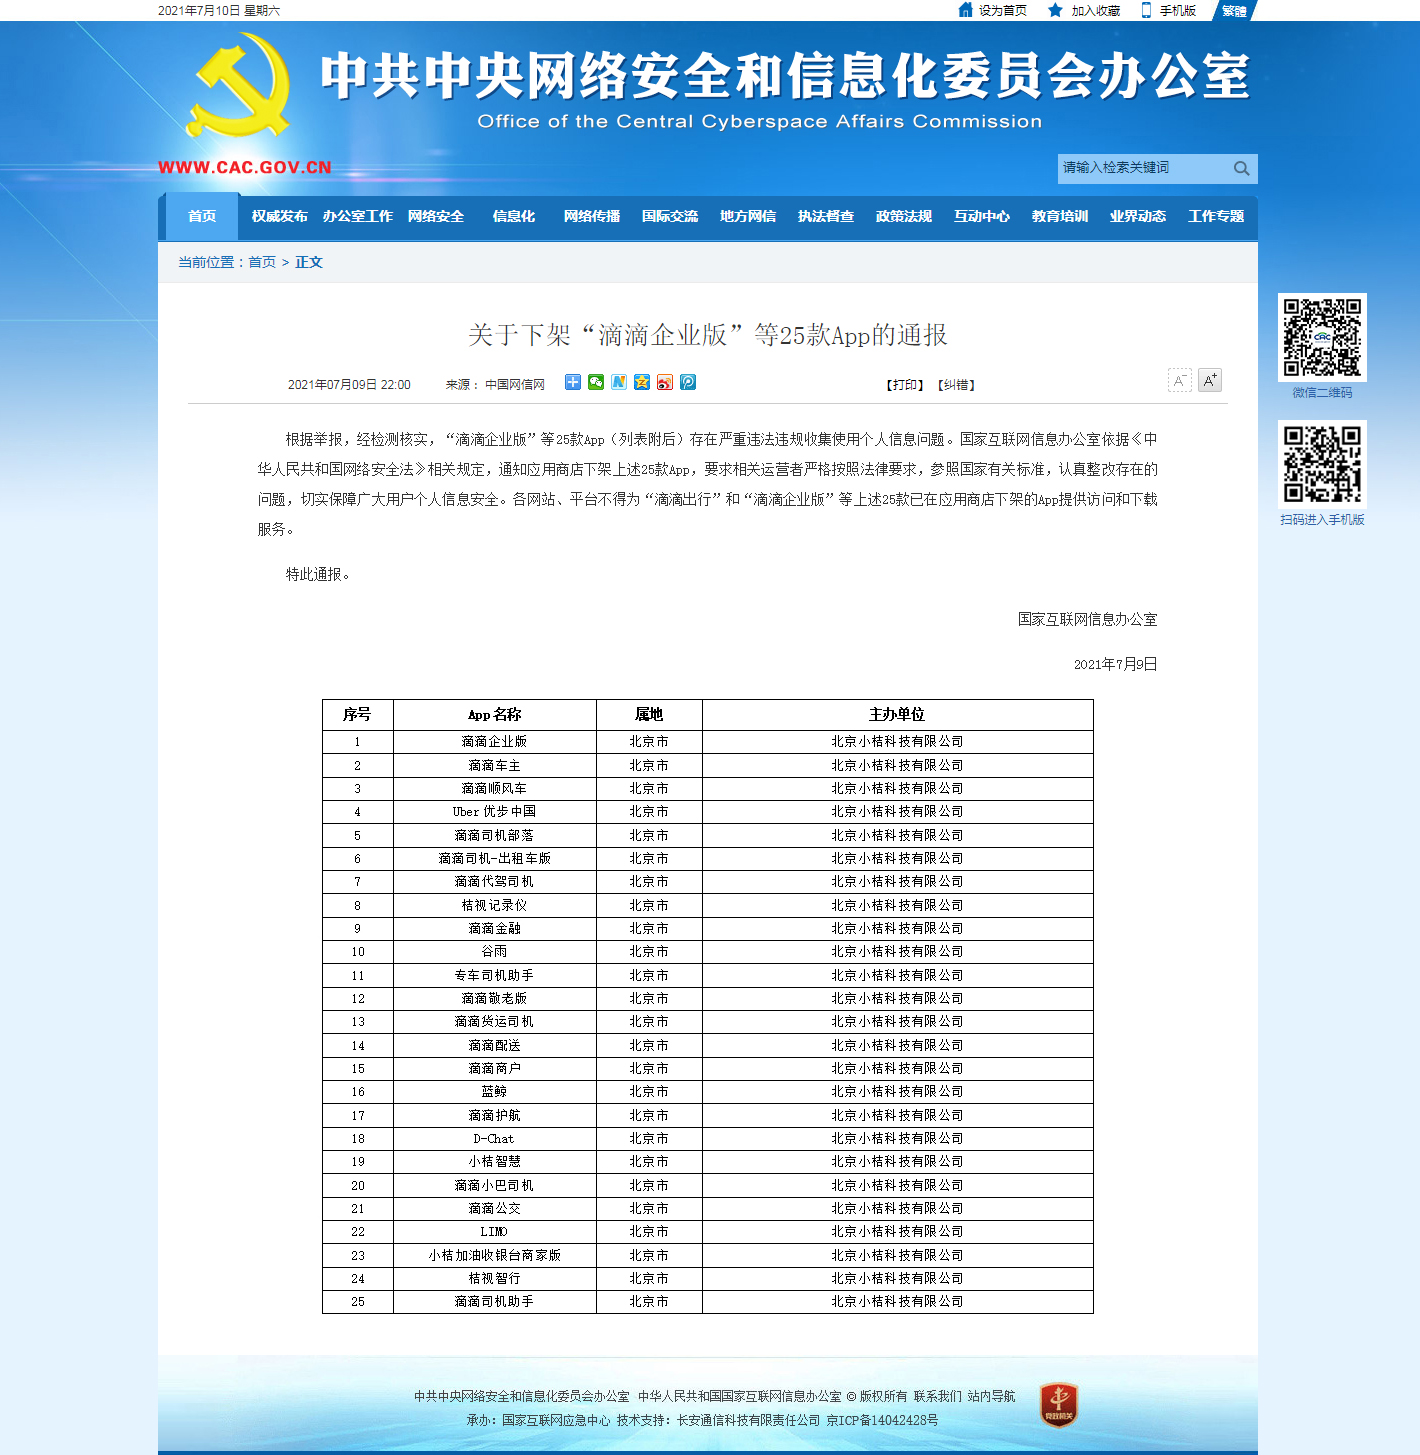Open the 办公室工作 menu
Viewport: 1420px width, 1455px height.
pyautogui.click(x=358, y=216)
